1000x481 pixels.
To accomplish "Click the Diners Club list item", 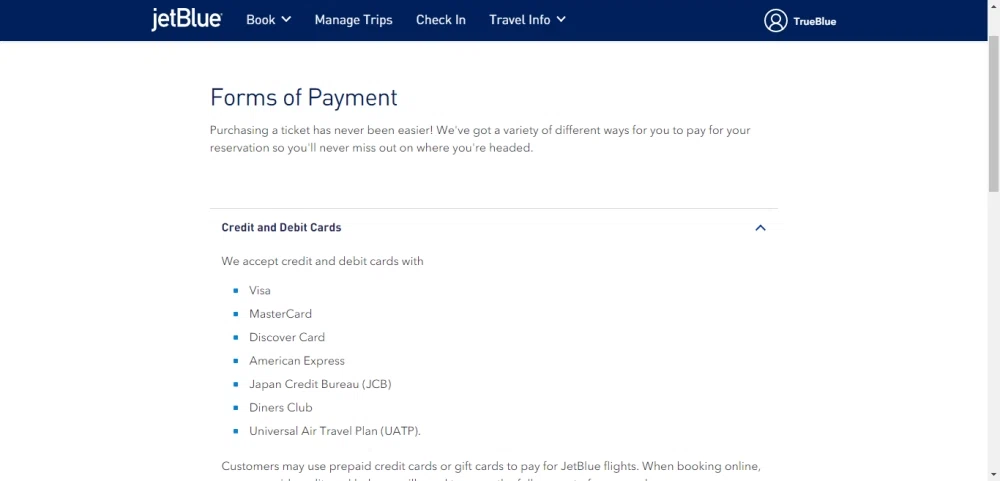I will [281, 407].
